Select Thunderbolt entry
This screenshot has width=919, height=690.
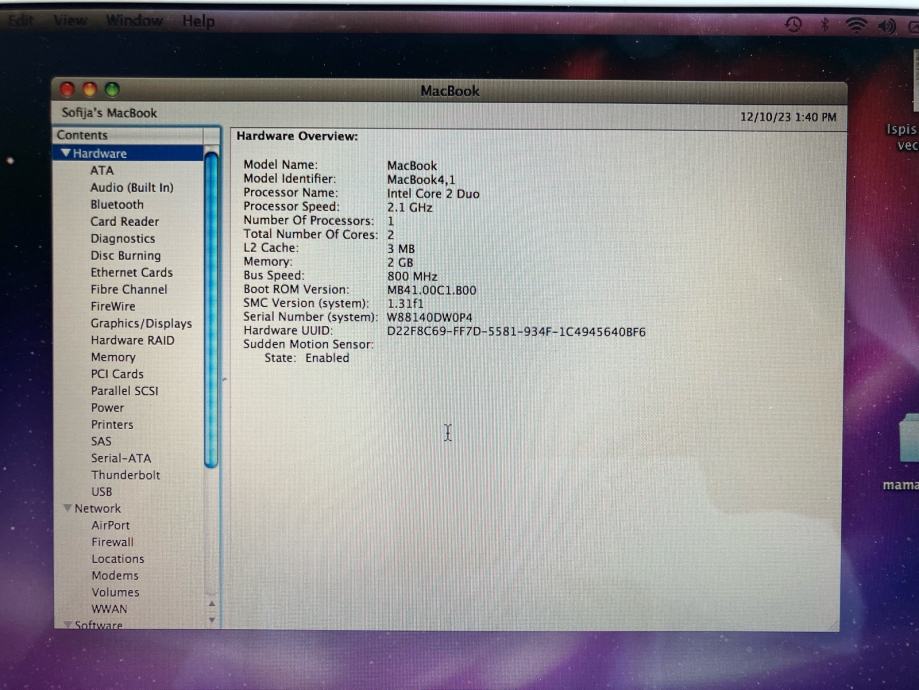(125, 475)
